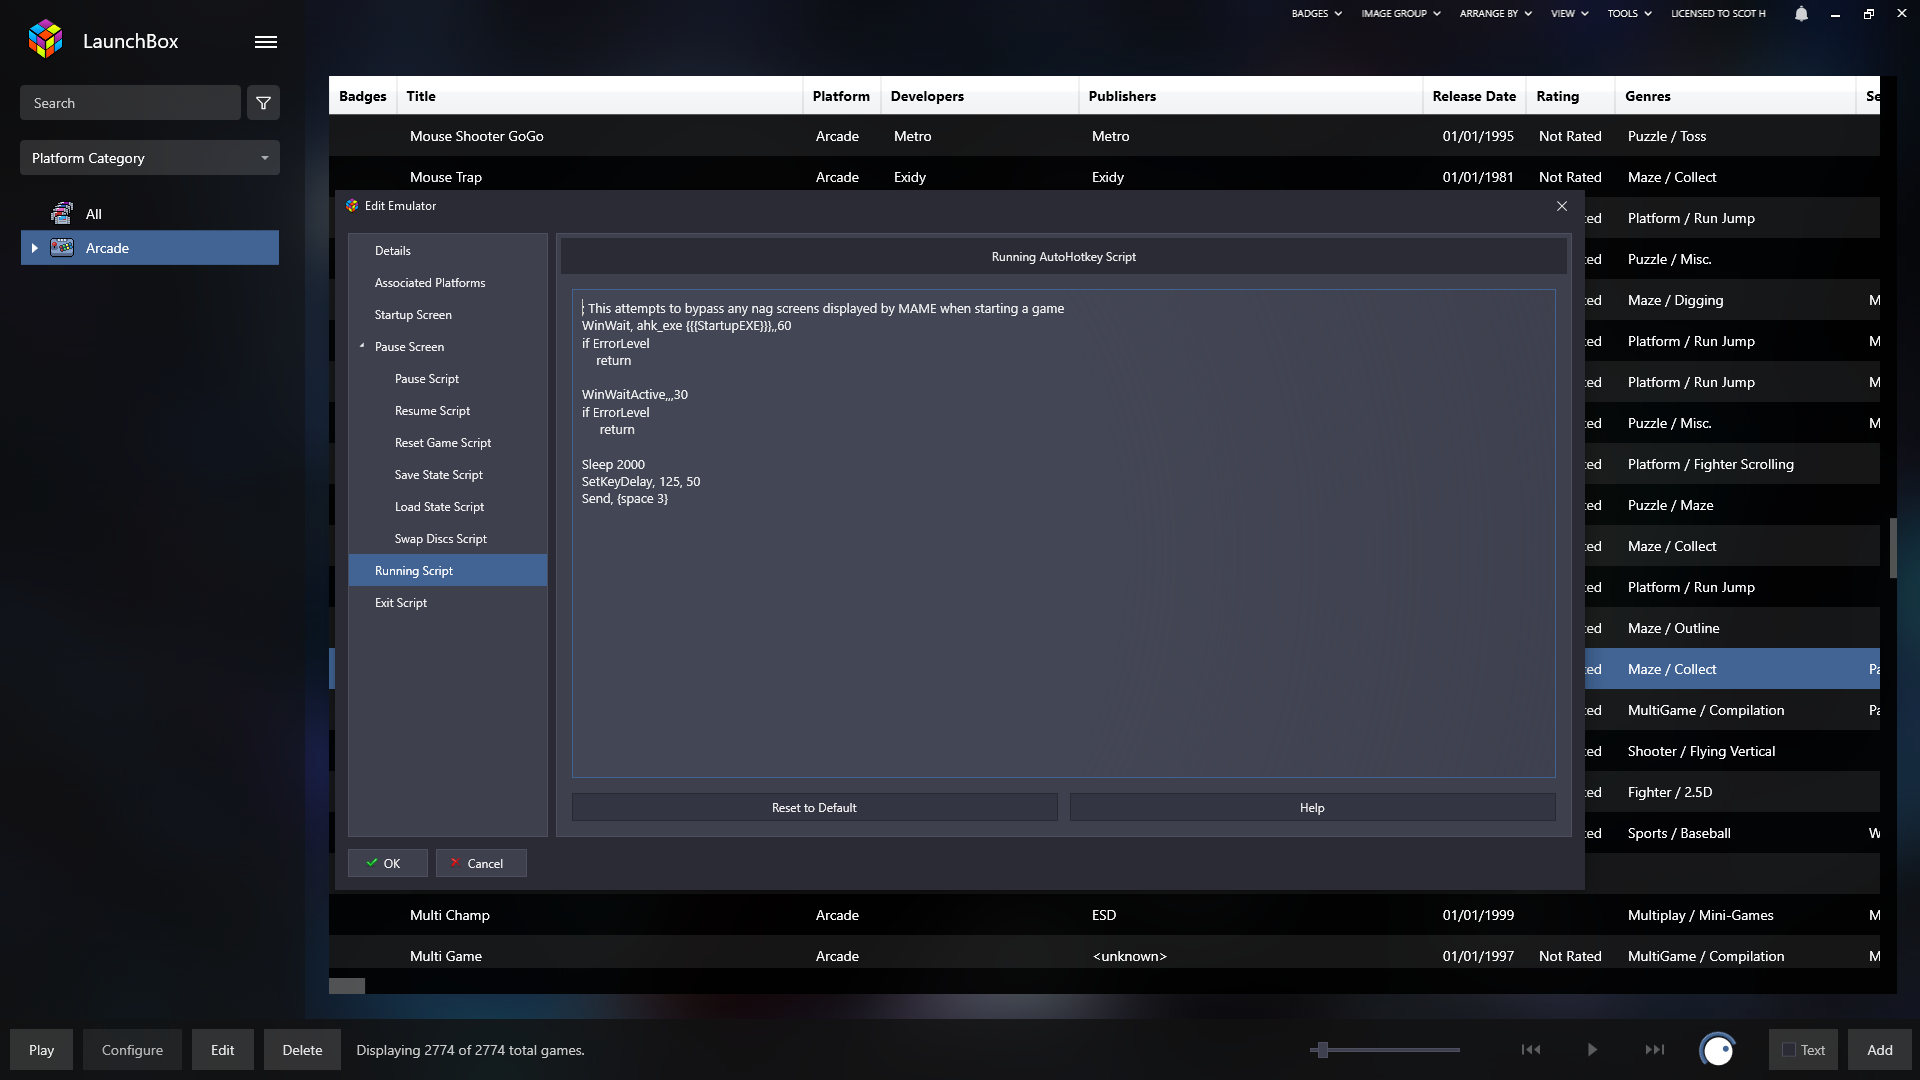Sort by the Genres column header
This screenshot has width=1920, height=1080.
pyautogui.click(x=1735, y=96)
